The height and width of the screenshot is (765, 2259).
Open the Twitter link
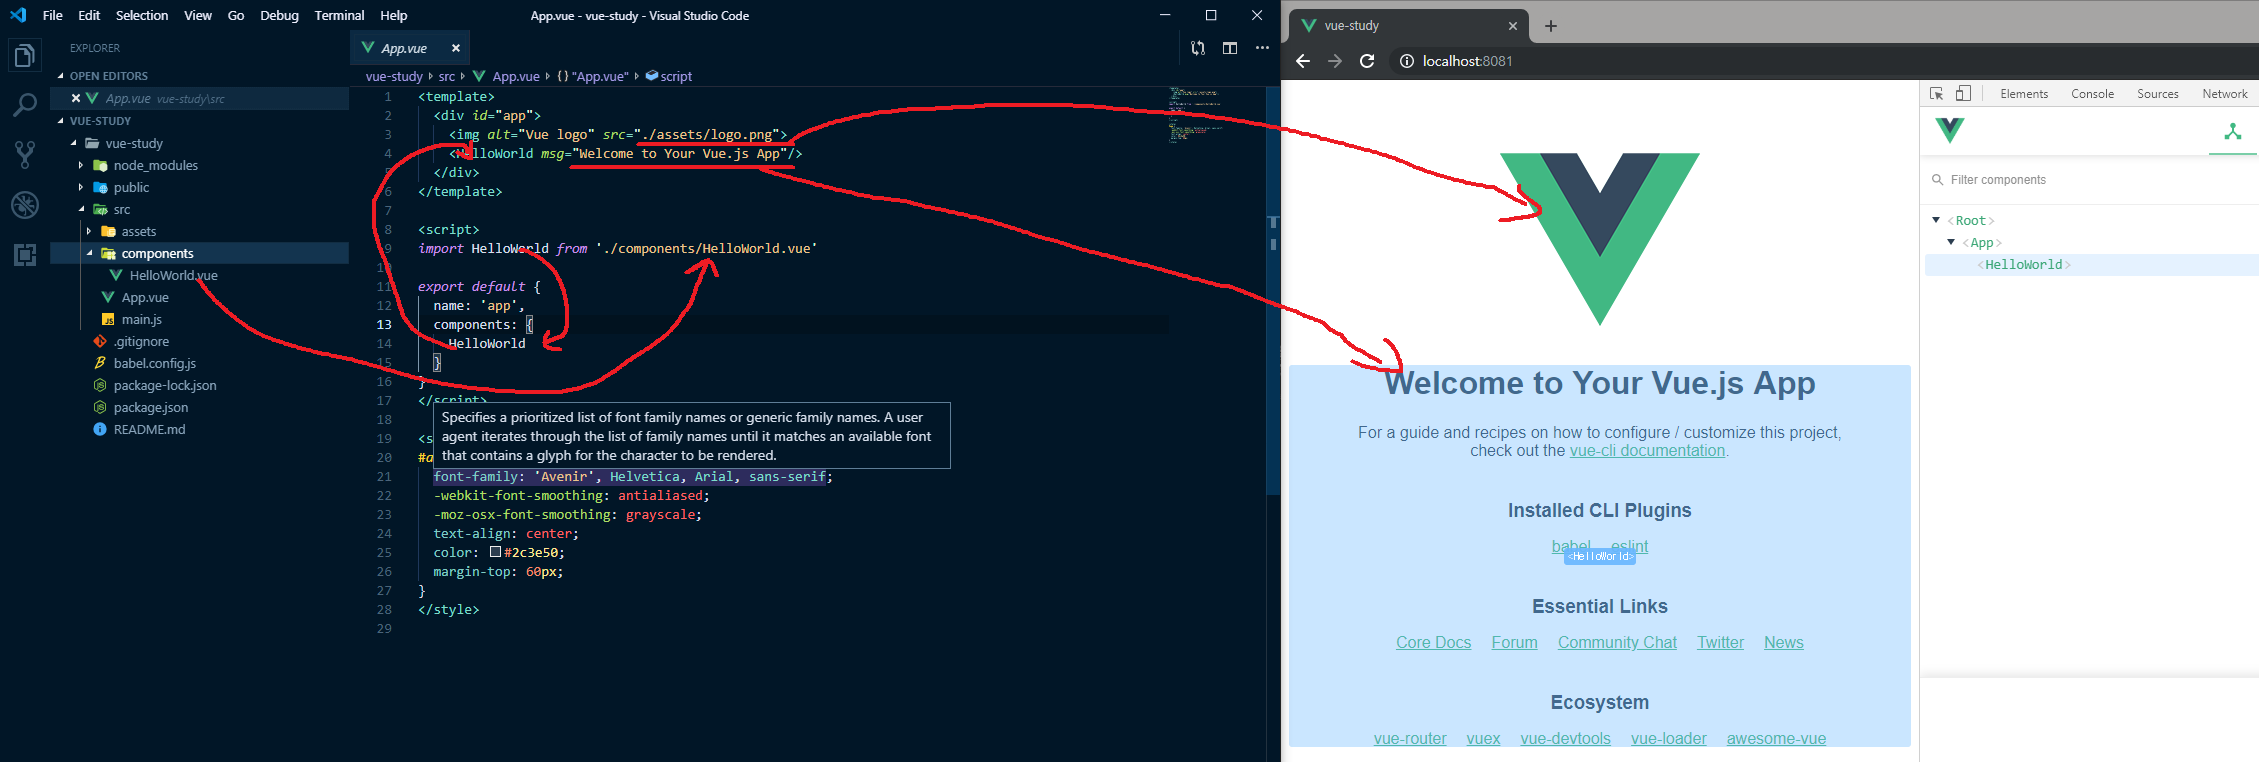[x=1720, y=642]
